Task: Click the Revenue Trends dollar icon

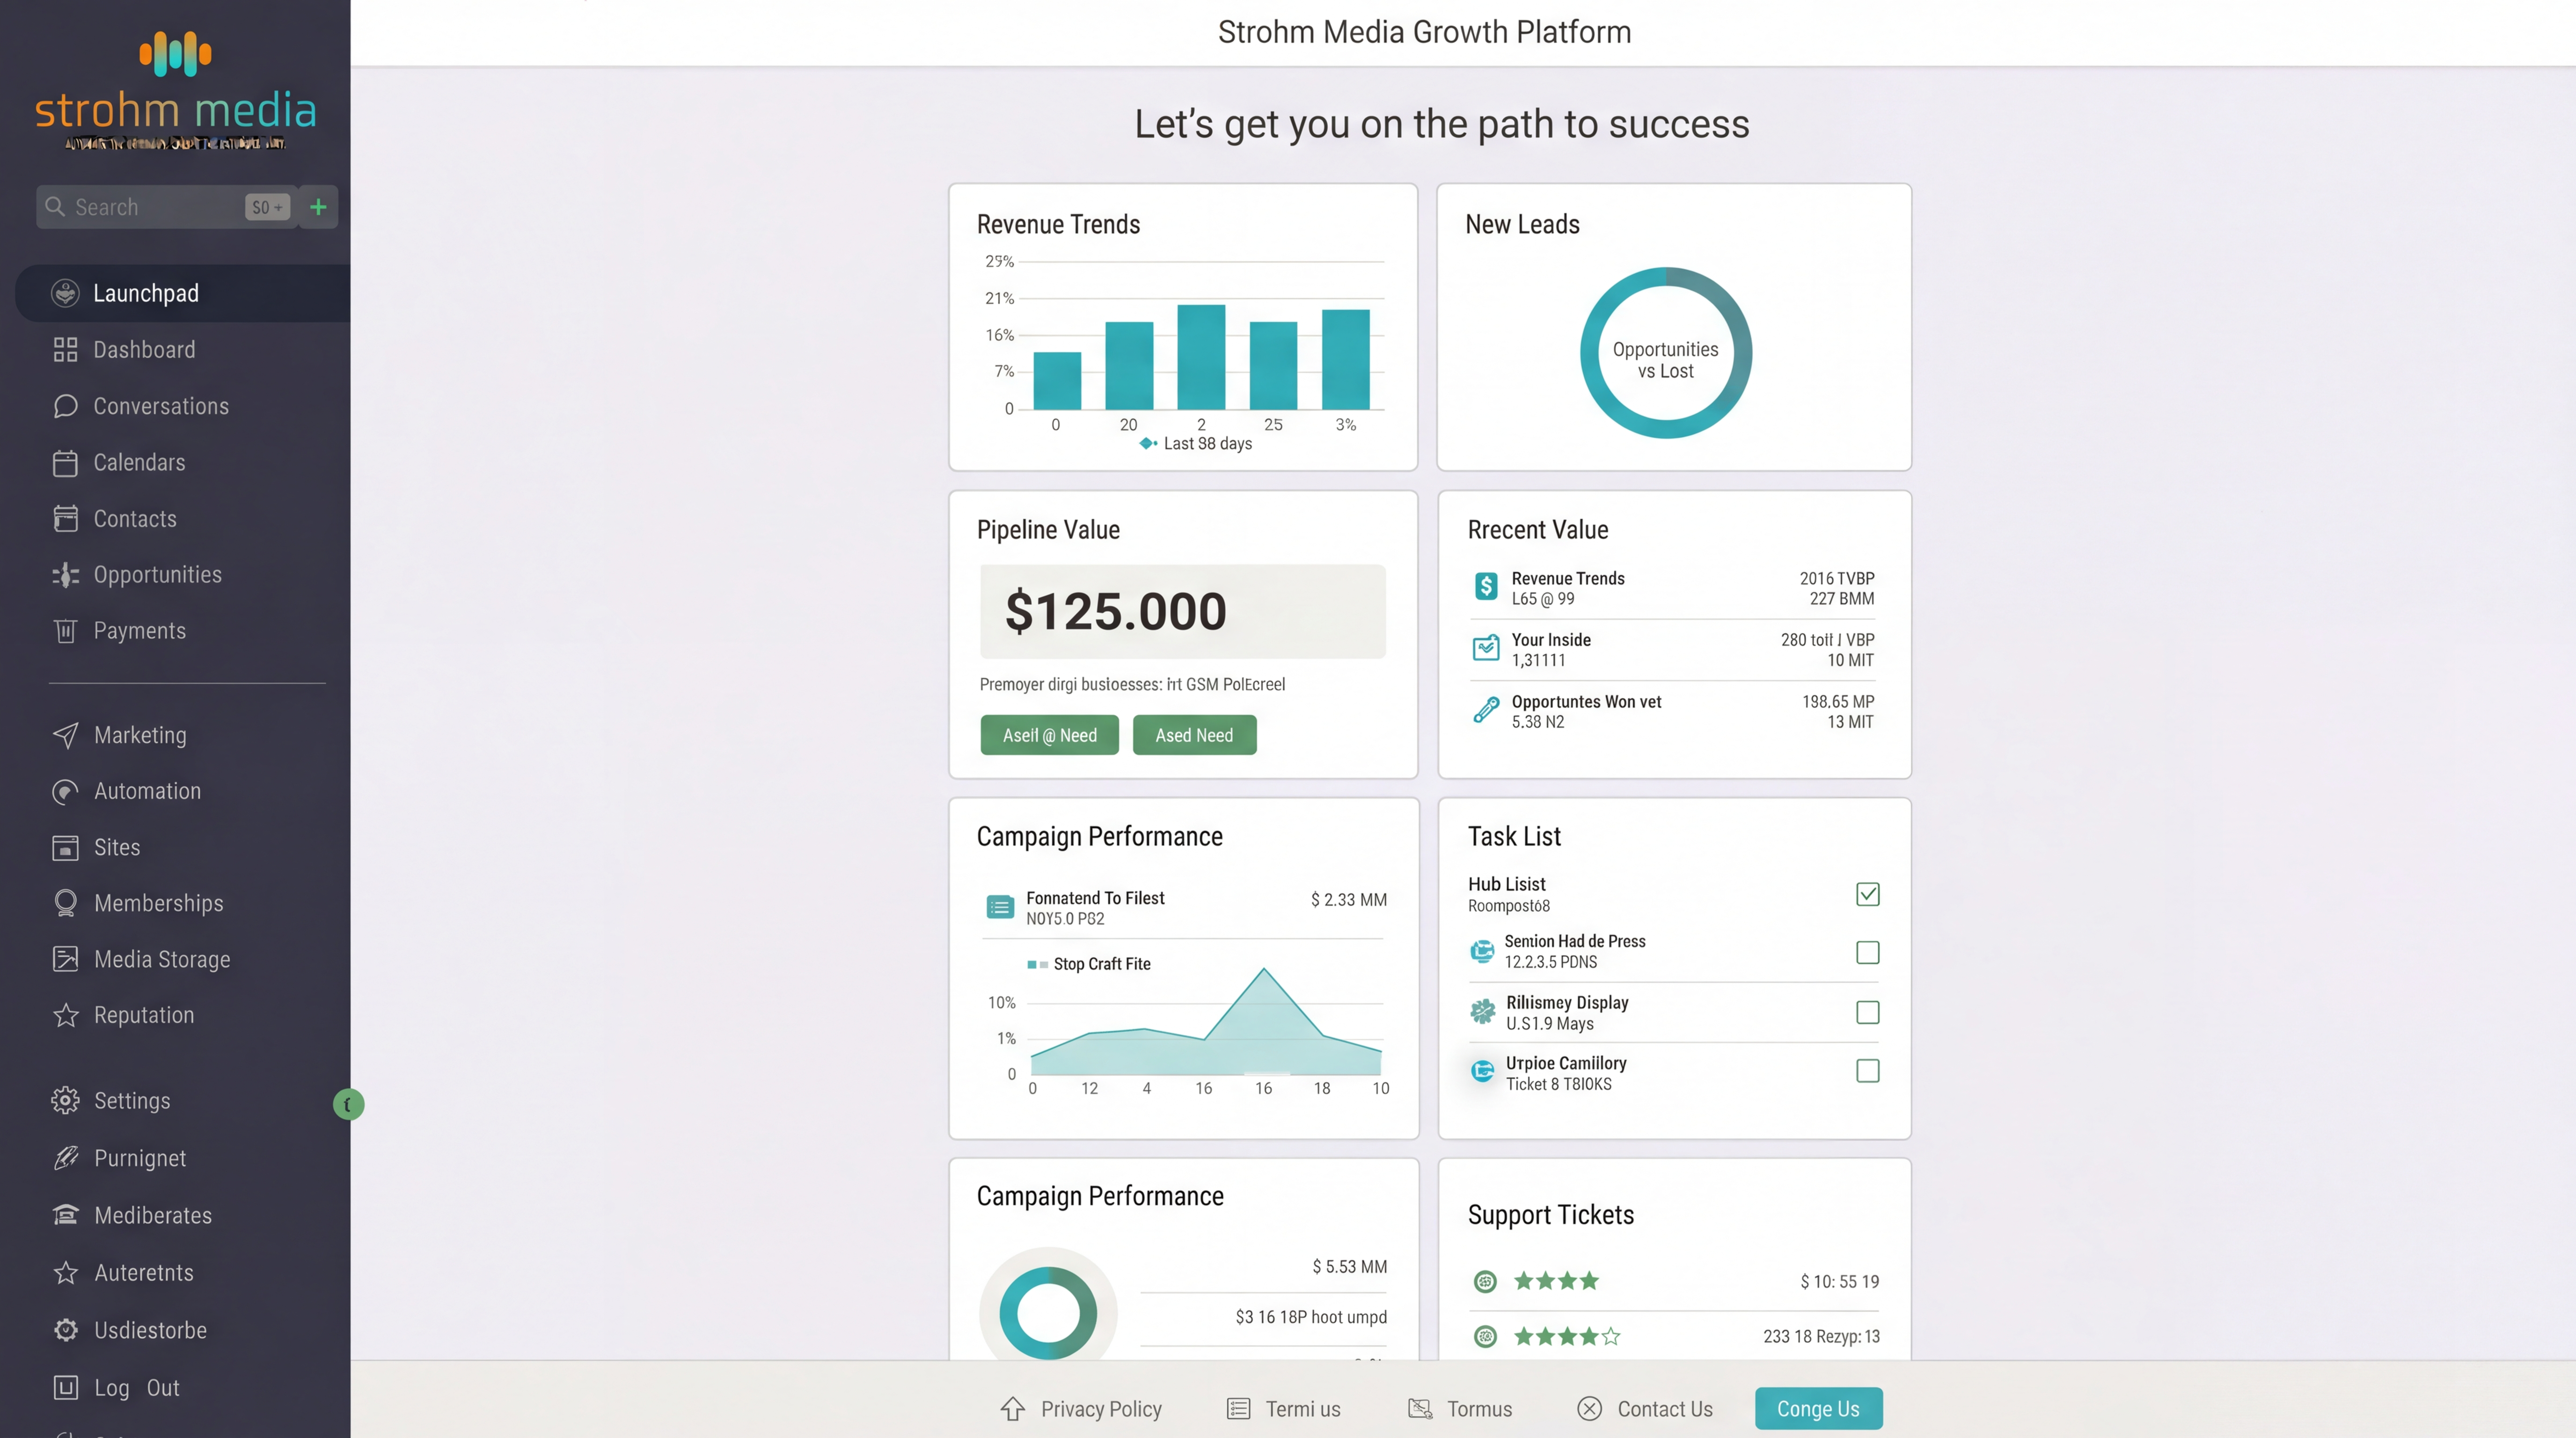Action: pos(1486,587)
